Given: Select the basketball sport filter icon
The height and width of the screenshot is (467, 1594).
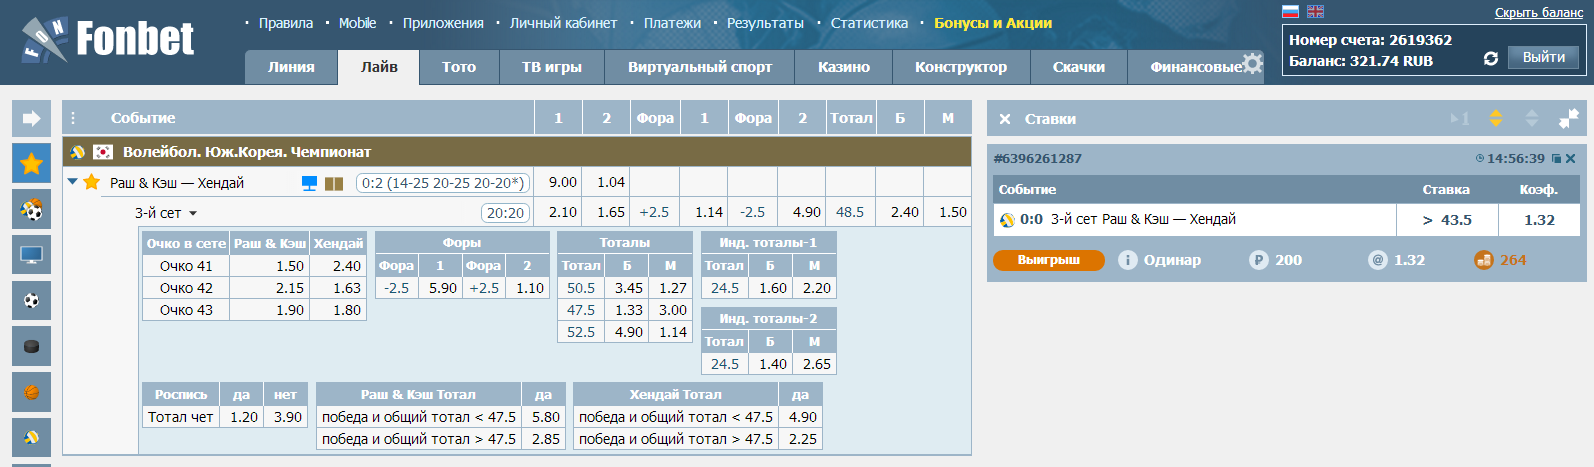Looking at the screenshot, I should (x=31, y=392).
